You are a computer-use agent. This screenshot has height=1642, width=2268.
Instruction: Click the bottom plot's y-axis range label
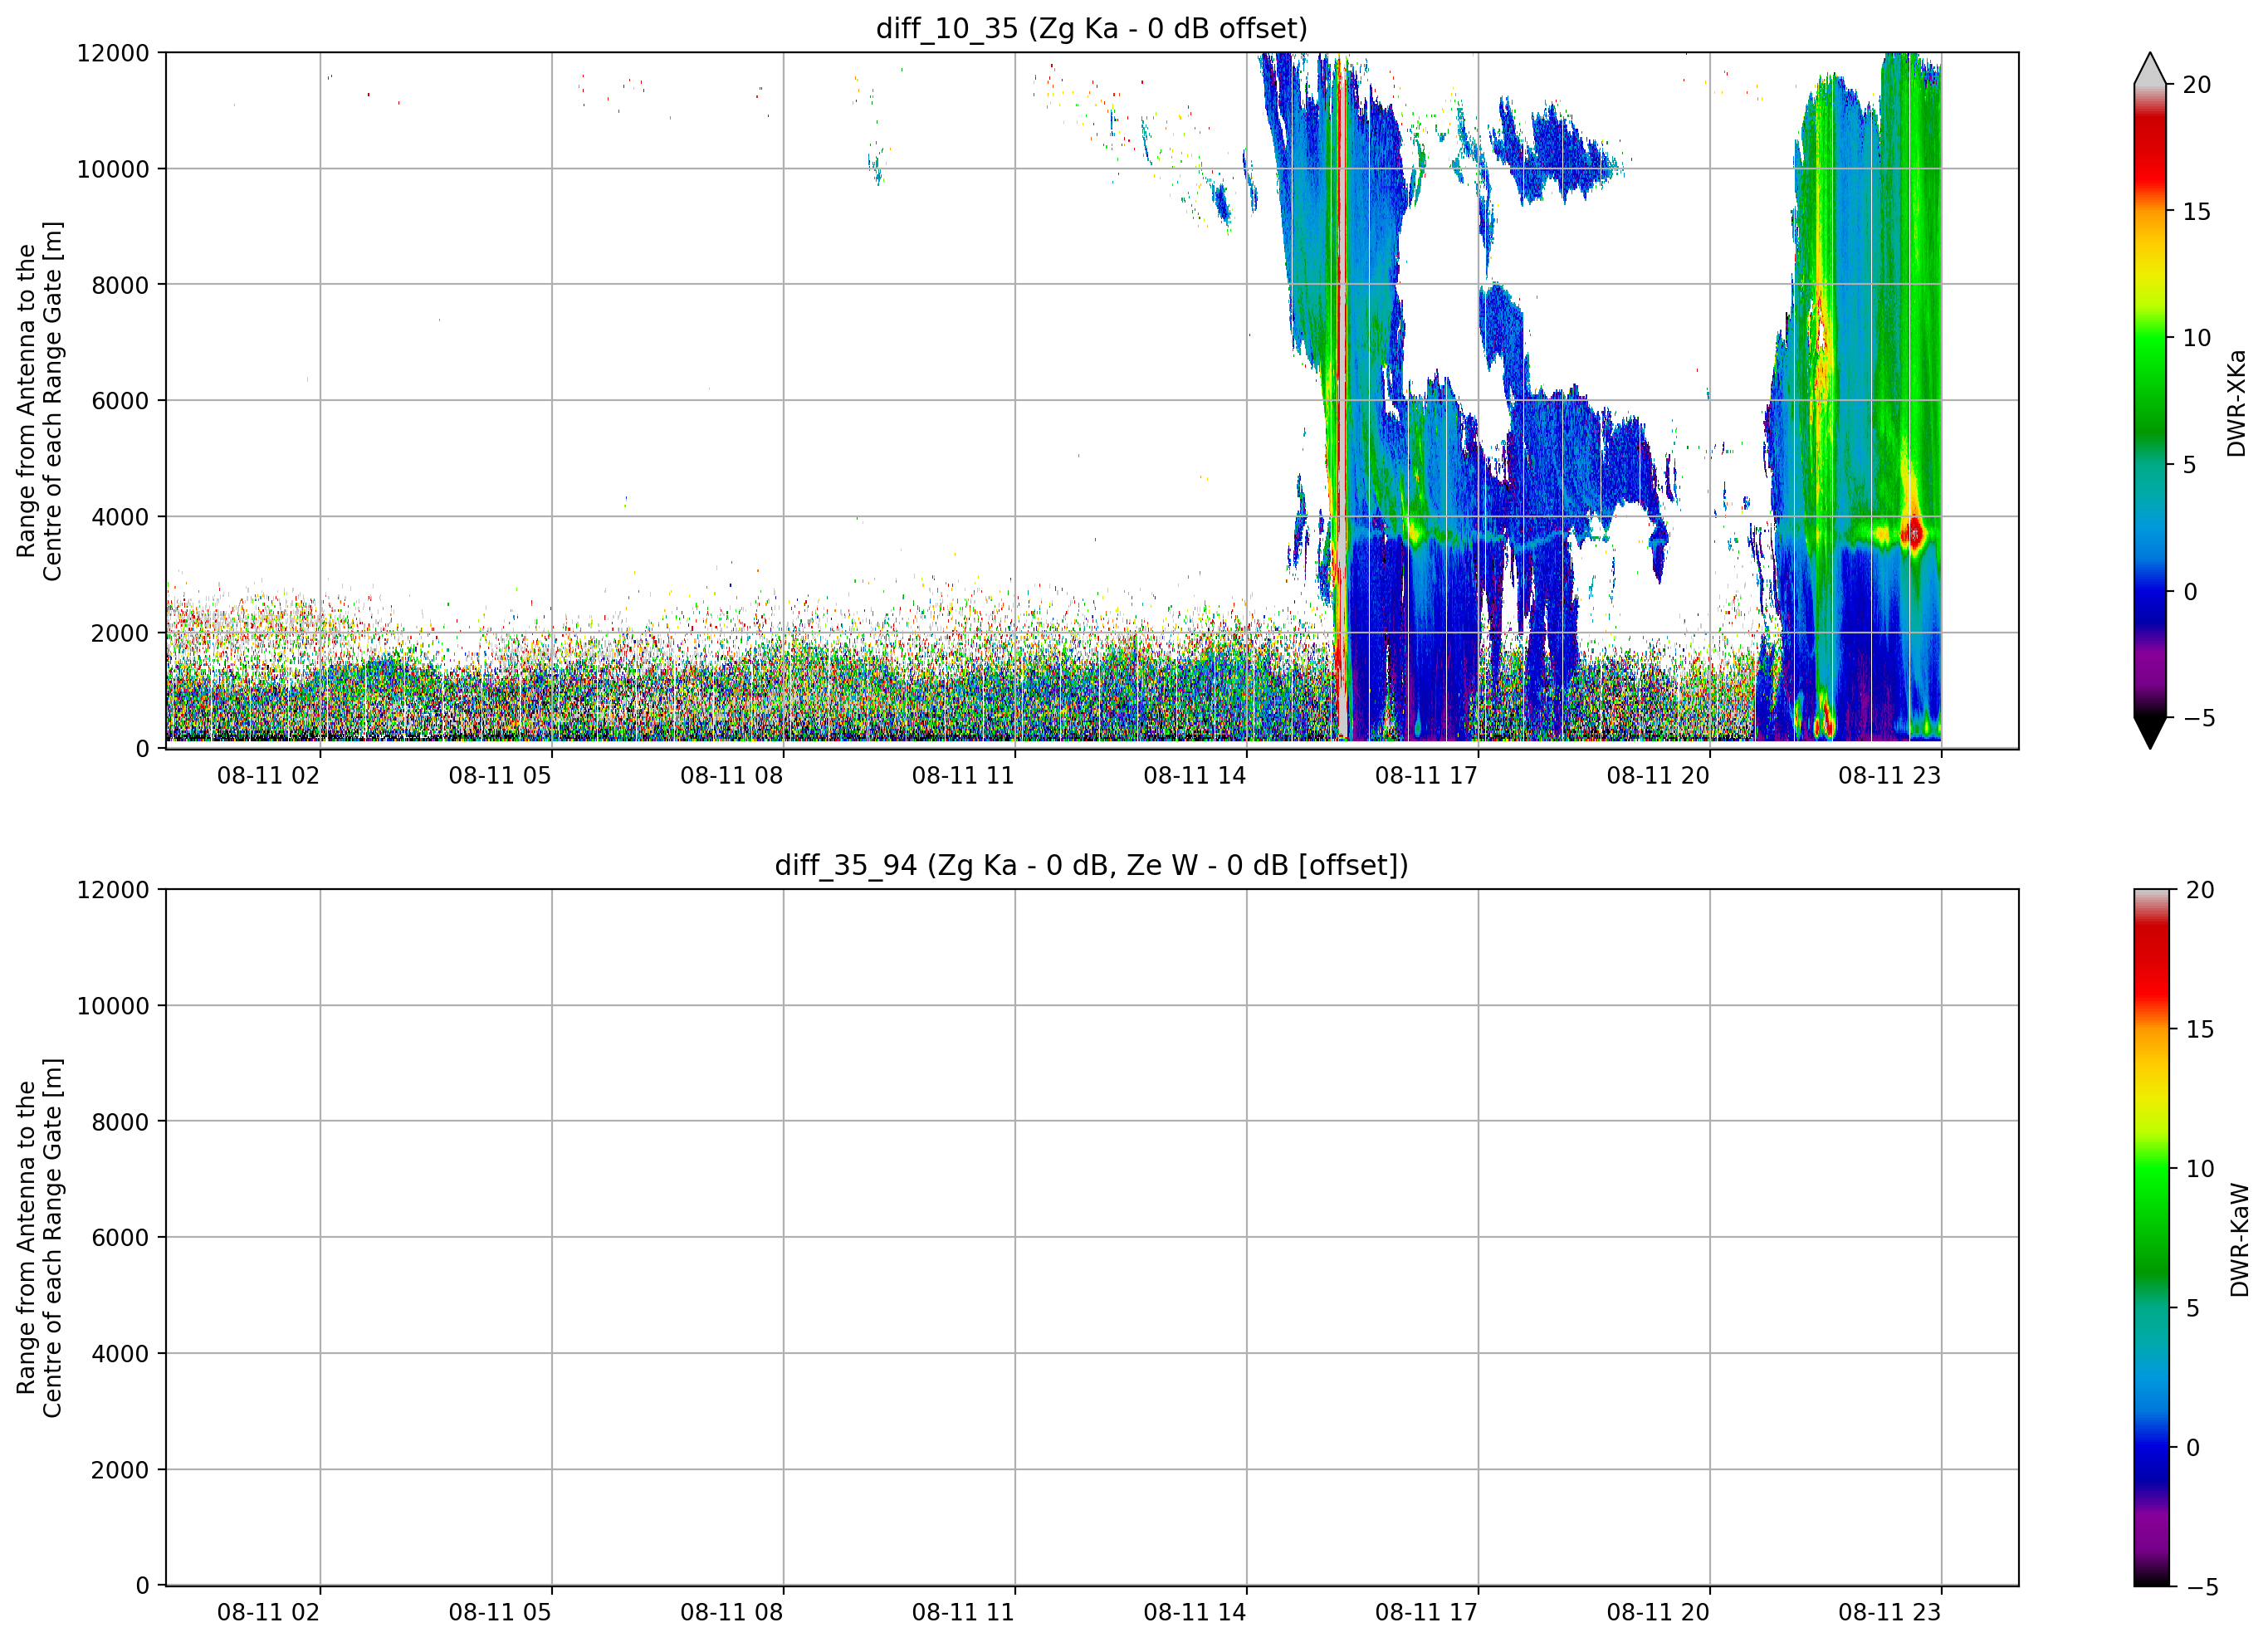(x=39, y=1238)
